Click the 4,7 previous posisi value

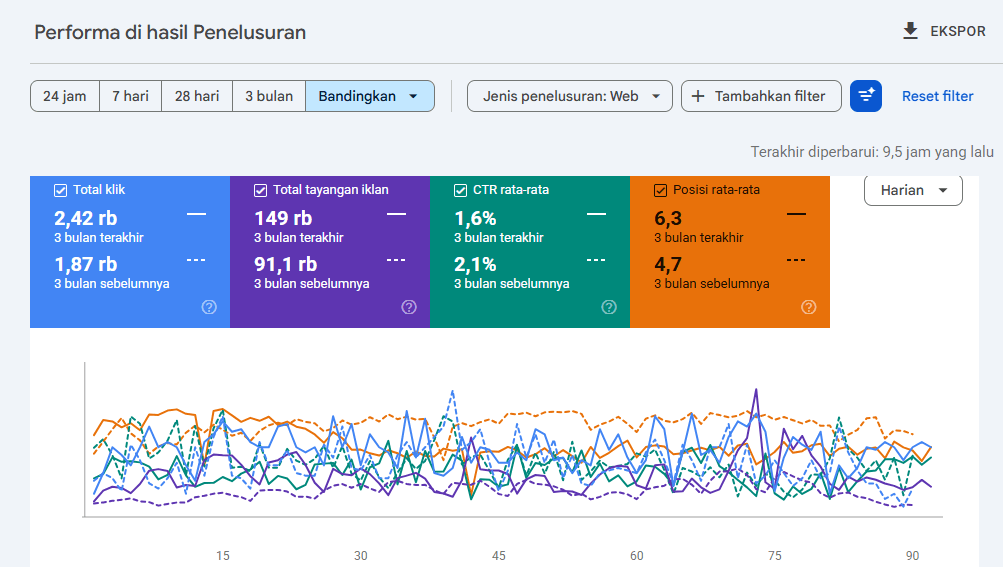pos(668,264)
